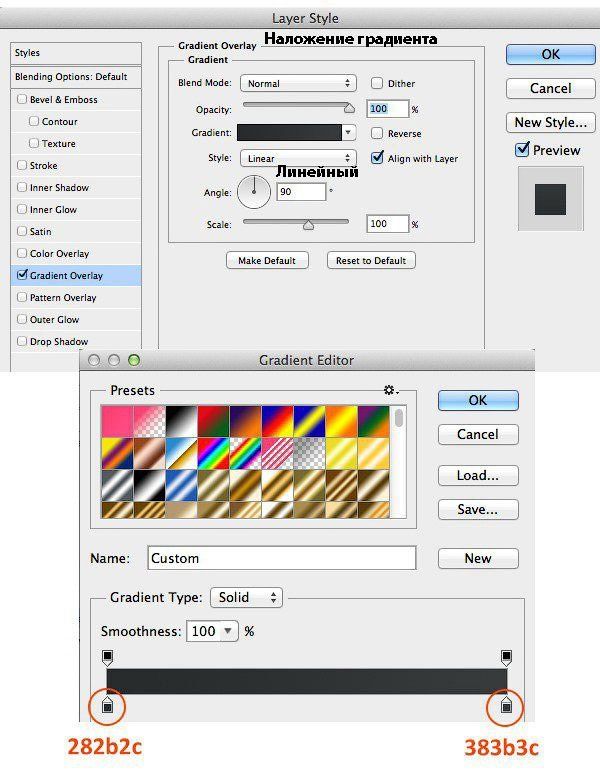Choose the transparent rainbow gradient preset

(x=245, y=453)
